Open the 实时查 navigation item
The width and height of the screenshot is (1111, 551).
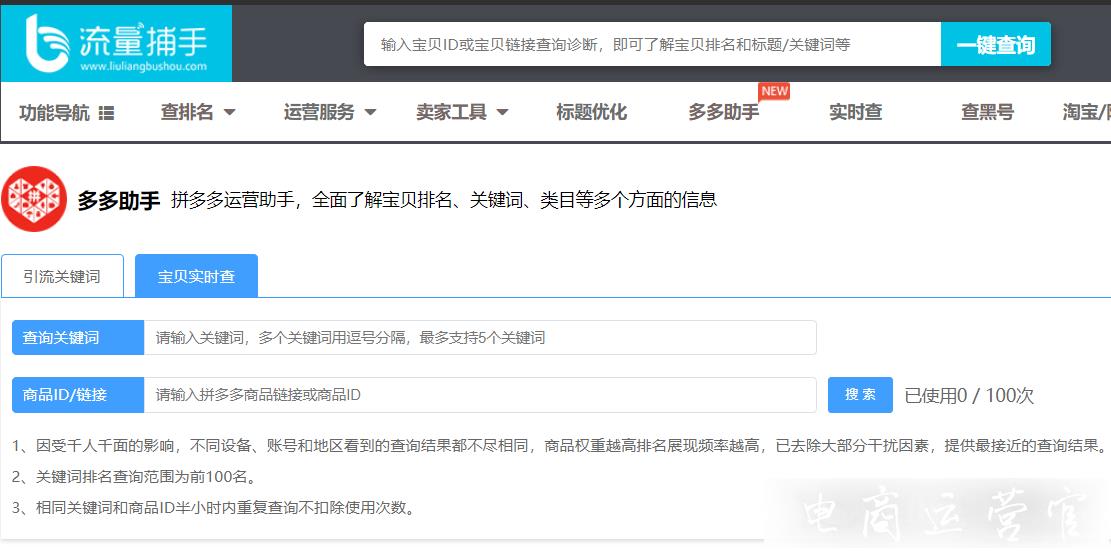(855, 112)
